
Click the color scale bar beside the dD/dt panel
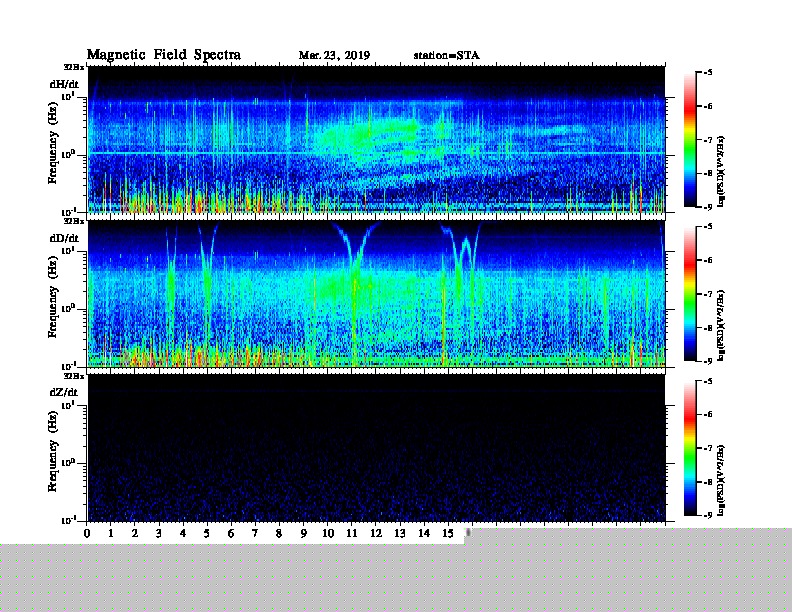click(689, 294)
